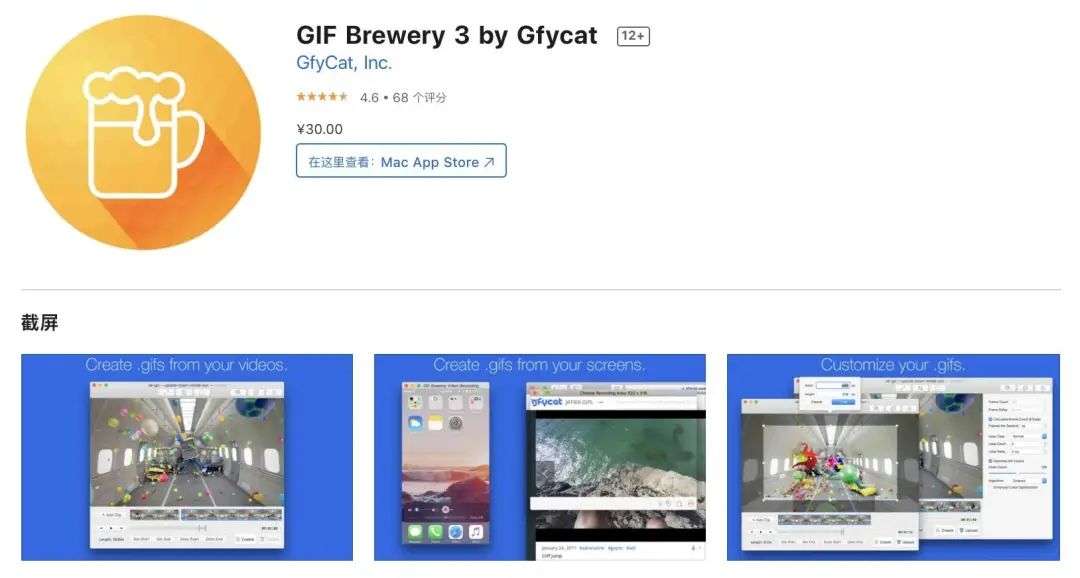
Task: Open the "Customize your .gifs" screenshot thumbnail
Action: click(893, 457)
